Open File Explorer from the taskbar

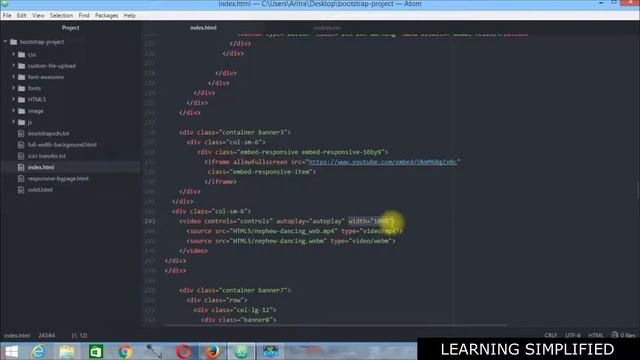[x=67, y=351]
